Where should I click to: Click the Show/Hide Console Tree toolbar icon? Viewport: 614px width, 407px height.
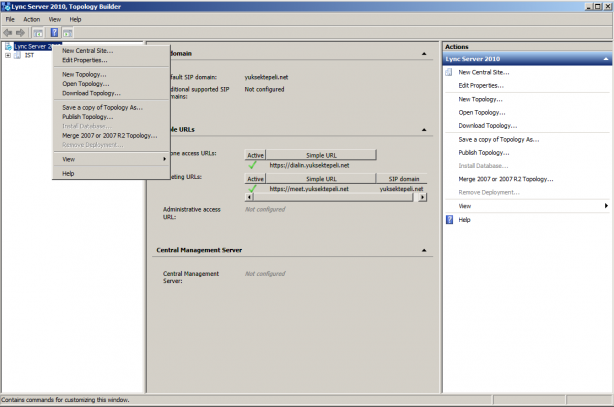pyautogui.click(x=38, y=33)
